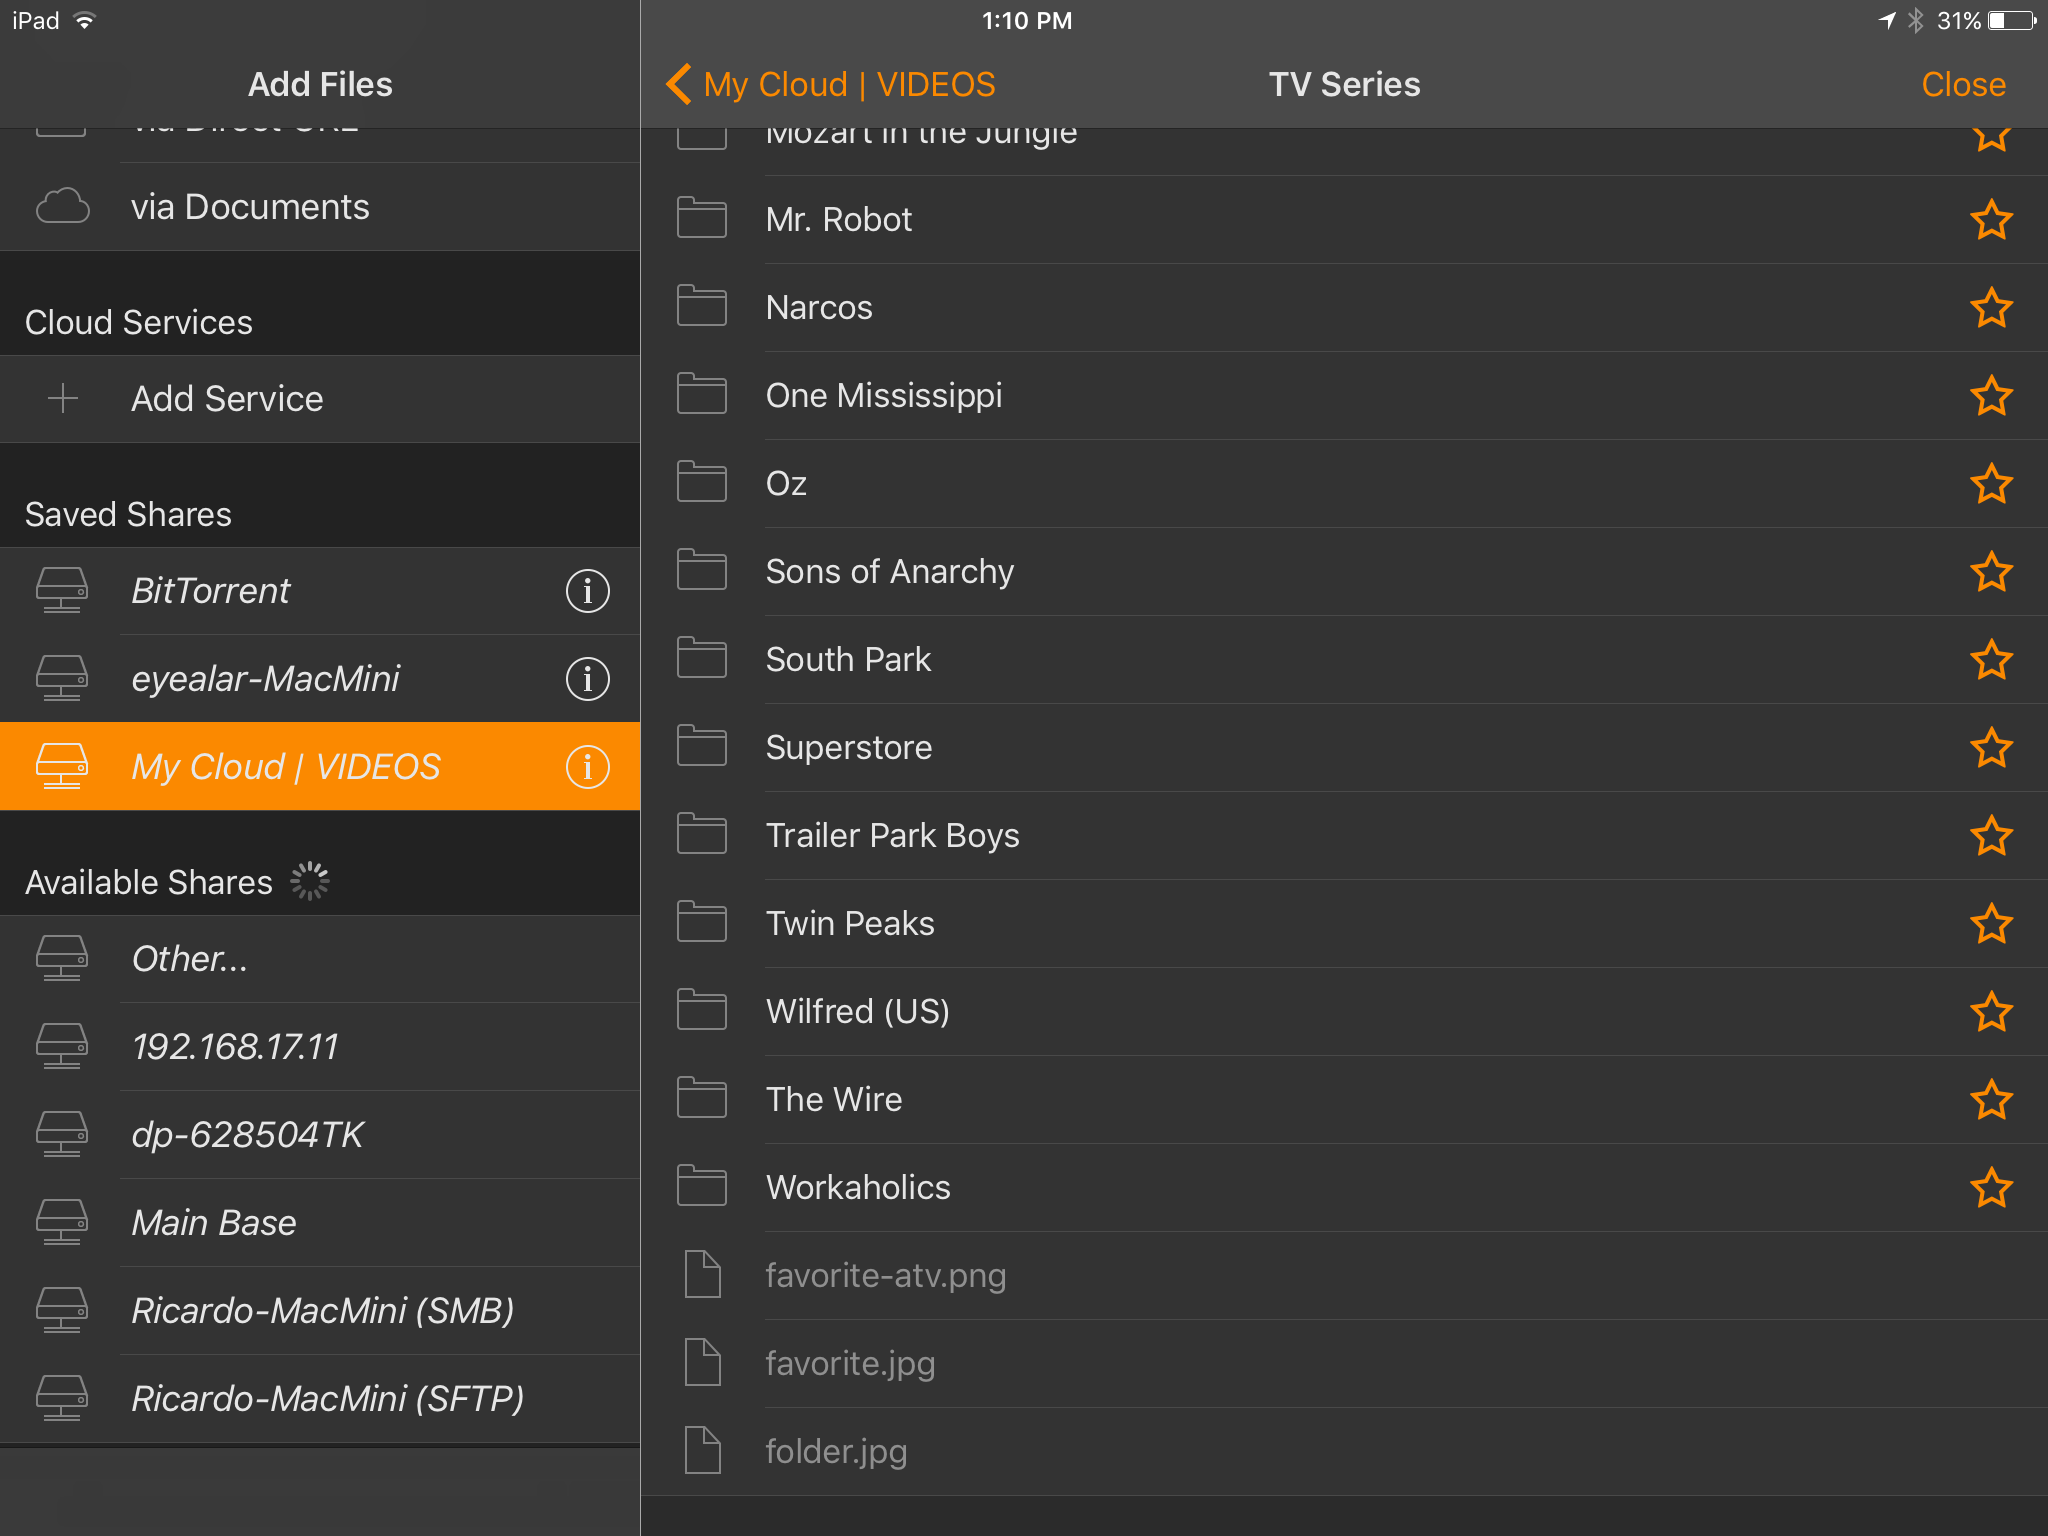Click the cloud icon beside via Documents
The height and width of the screenshot is (1536, 2048).
[x=62, y=206]
